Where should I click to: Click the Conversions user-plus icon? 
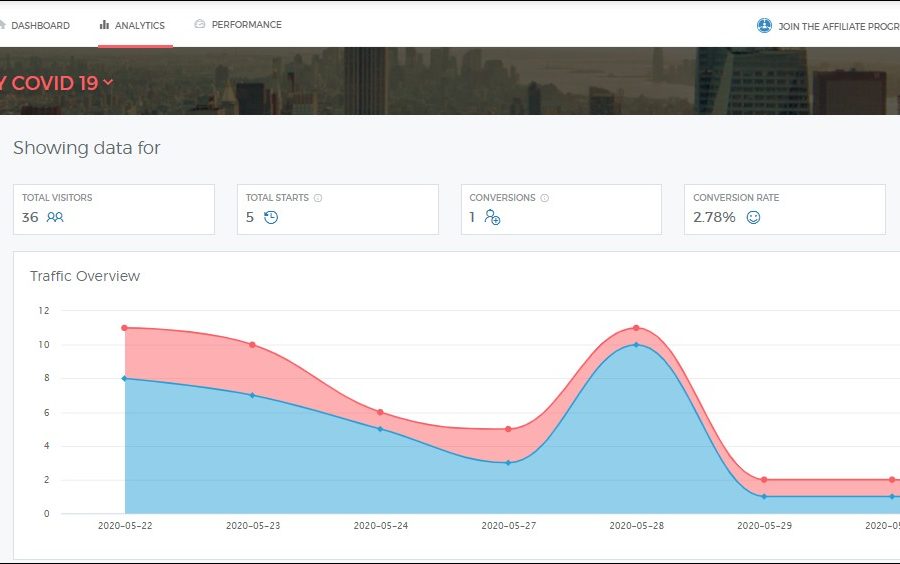(492, 217)
